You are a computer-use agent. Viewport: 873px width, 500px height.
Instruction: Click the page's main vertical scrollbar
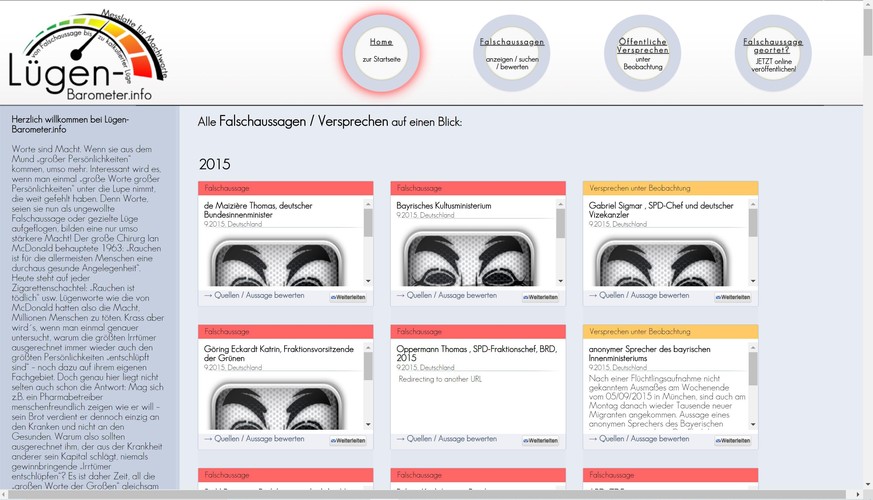(866, 250)
